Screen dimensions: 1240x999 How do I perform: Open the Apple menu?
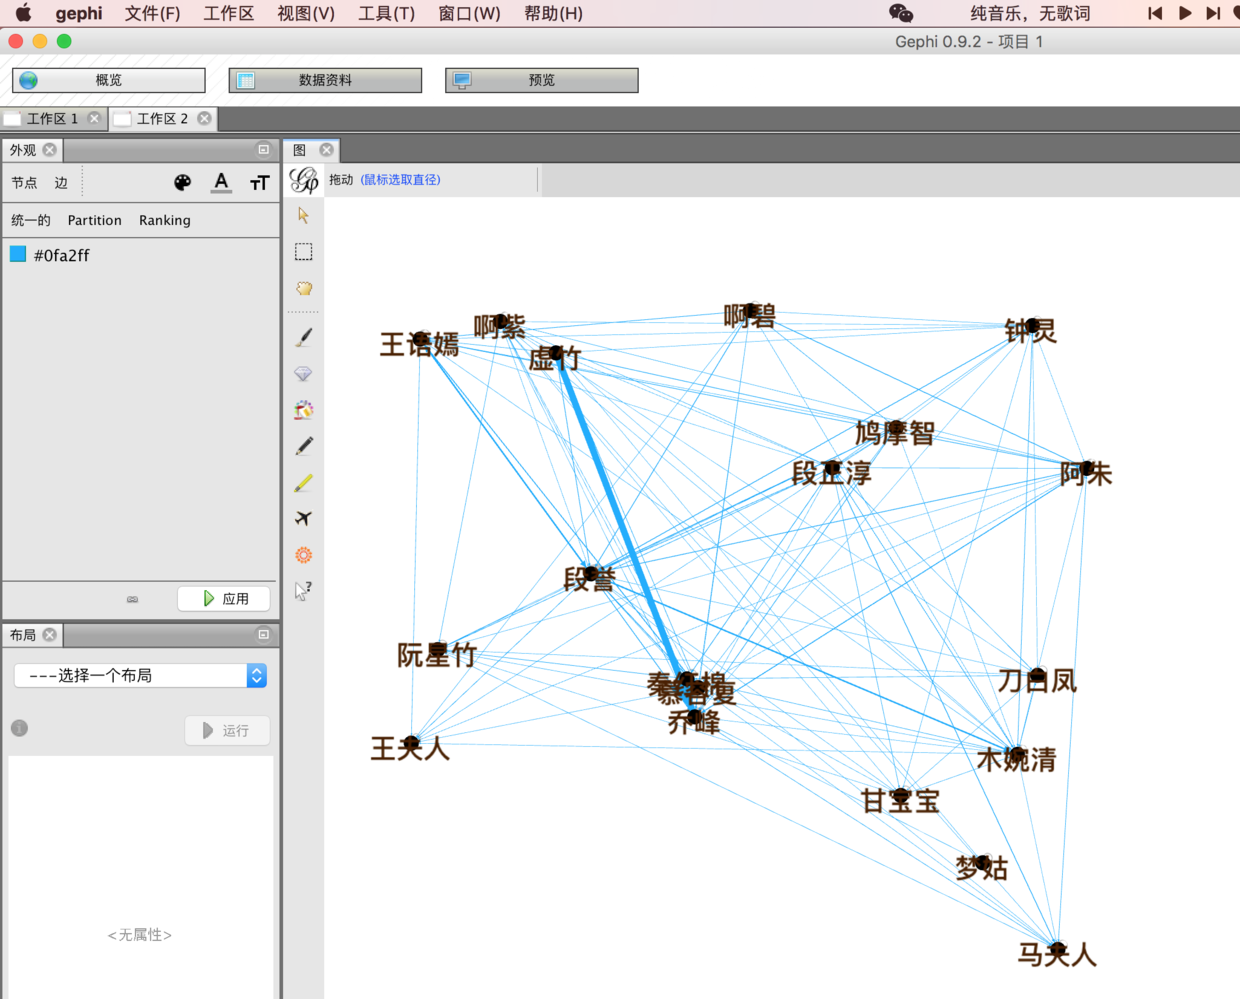23,13
